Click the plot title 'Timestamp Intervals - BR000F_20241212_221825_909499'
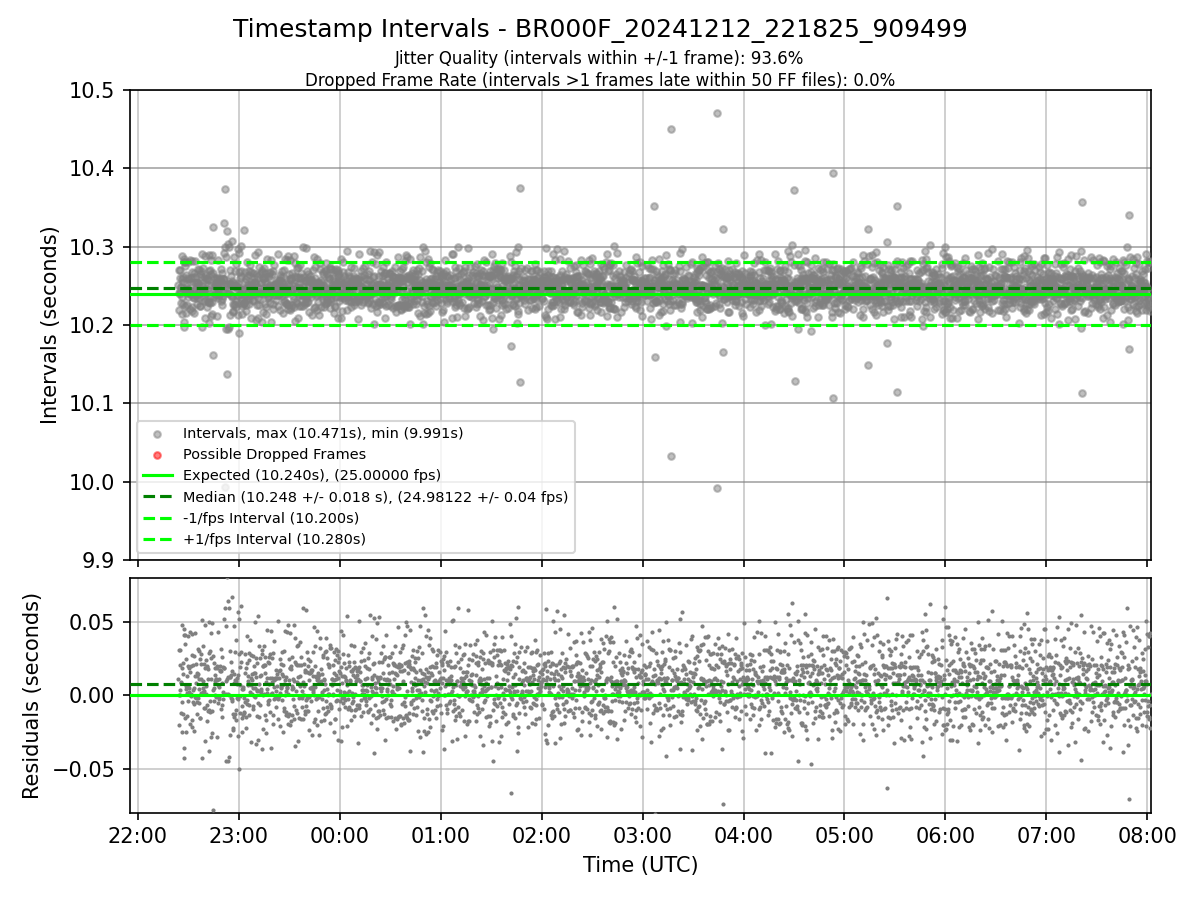Image resolution: width=1200 pixels, height=900 pixels. click(x=600, y=29)
